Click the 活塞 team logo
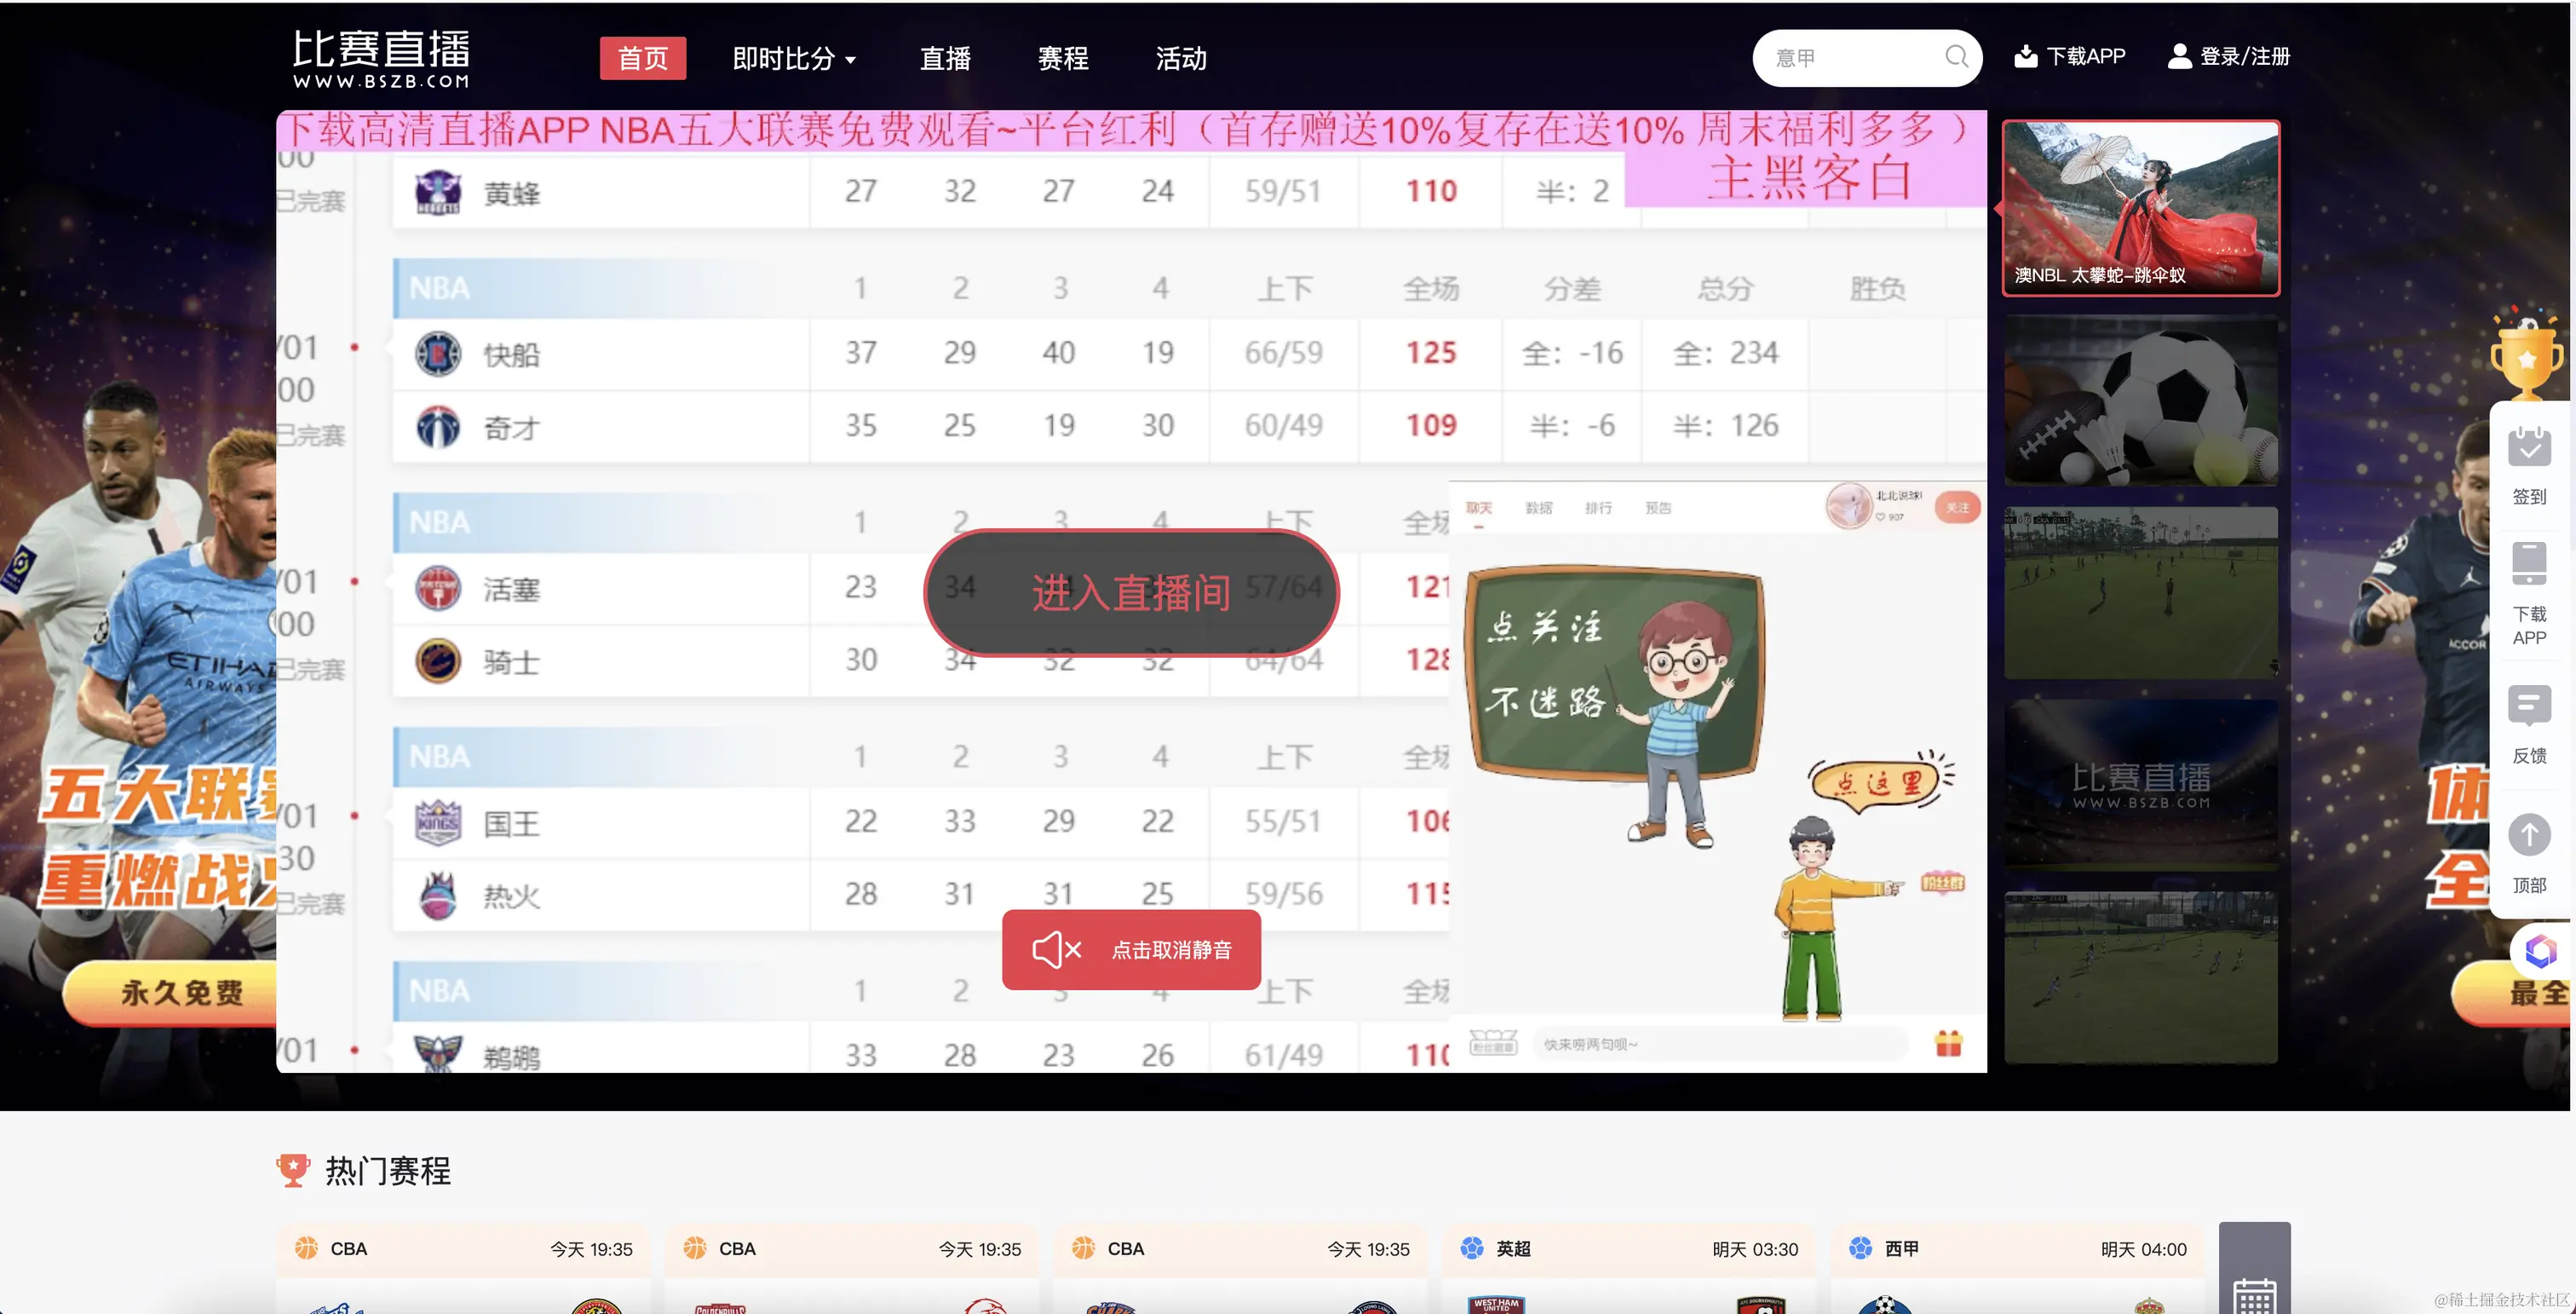2576x1314 pixels. pos(438,589)
